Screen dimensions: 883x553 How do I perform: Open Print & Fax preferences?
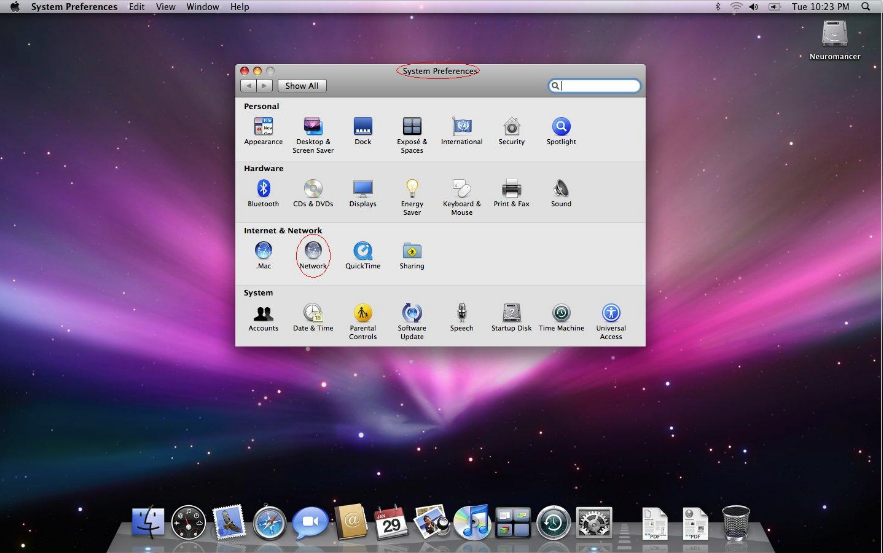(x=511, y=193)
